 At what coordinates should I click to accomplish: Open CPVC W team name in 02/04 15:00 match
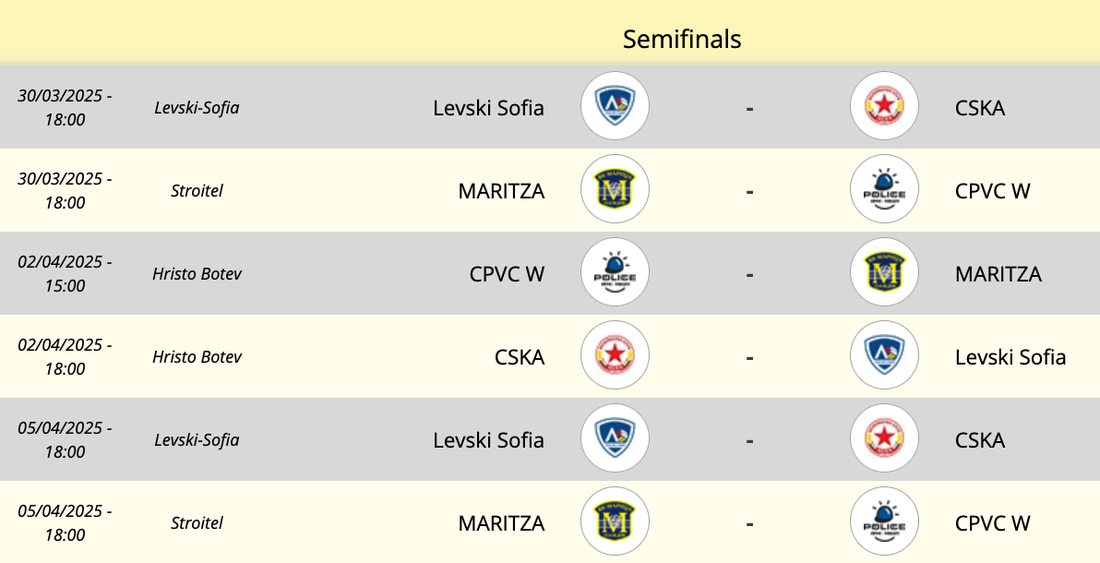(506, 274)
